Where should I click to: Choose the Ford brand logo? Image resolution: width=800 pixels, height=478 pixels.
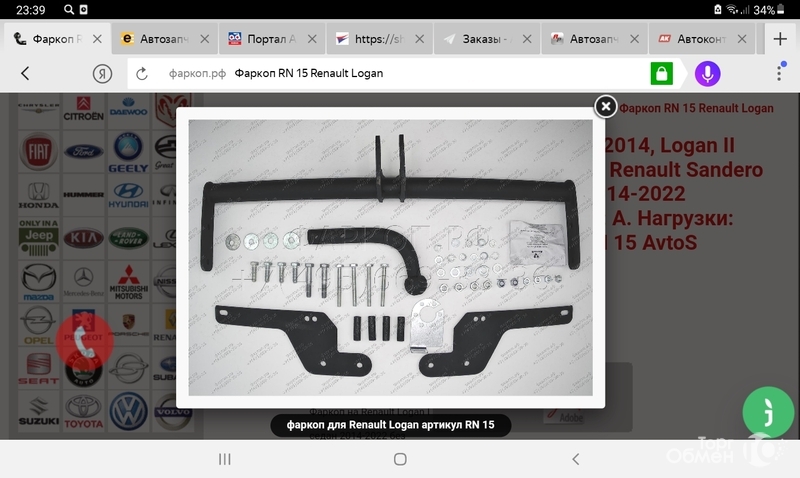click(x=83, y=152)
